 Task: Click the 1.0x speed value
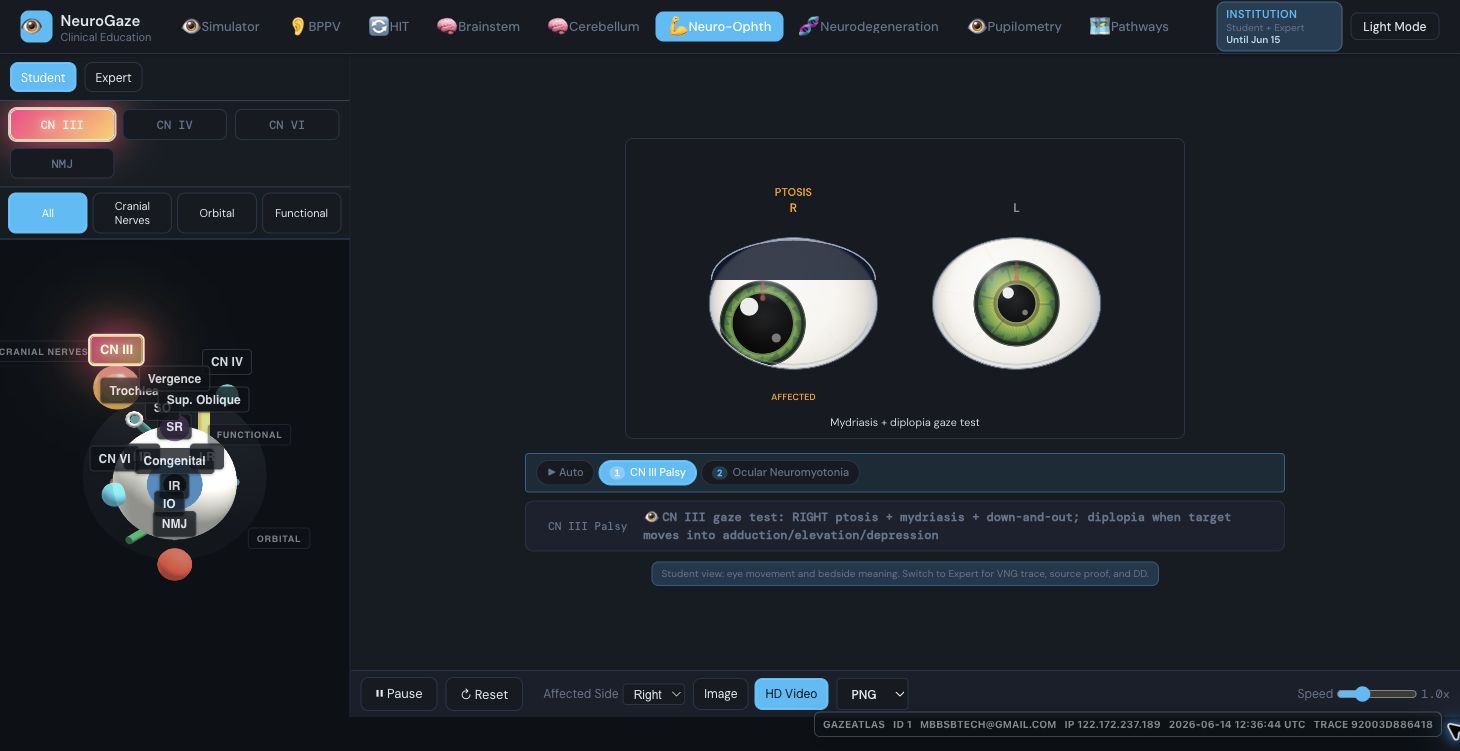tap(1435, 694)
